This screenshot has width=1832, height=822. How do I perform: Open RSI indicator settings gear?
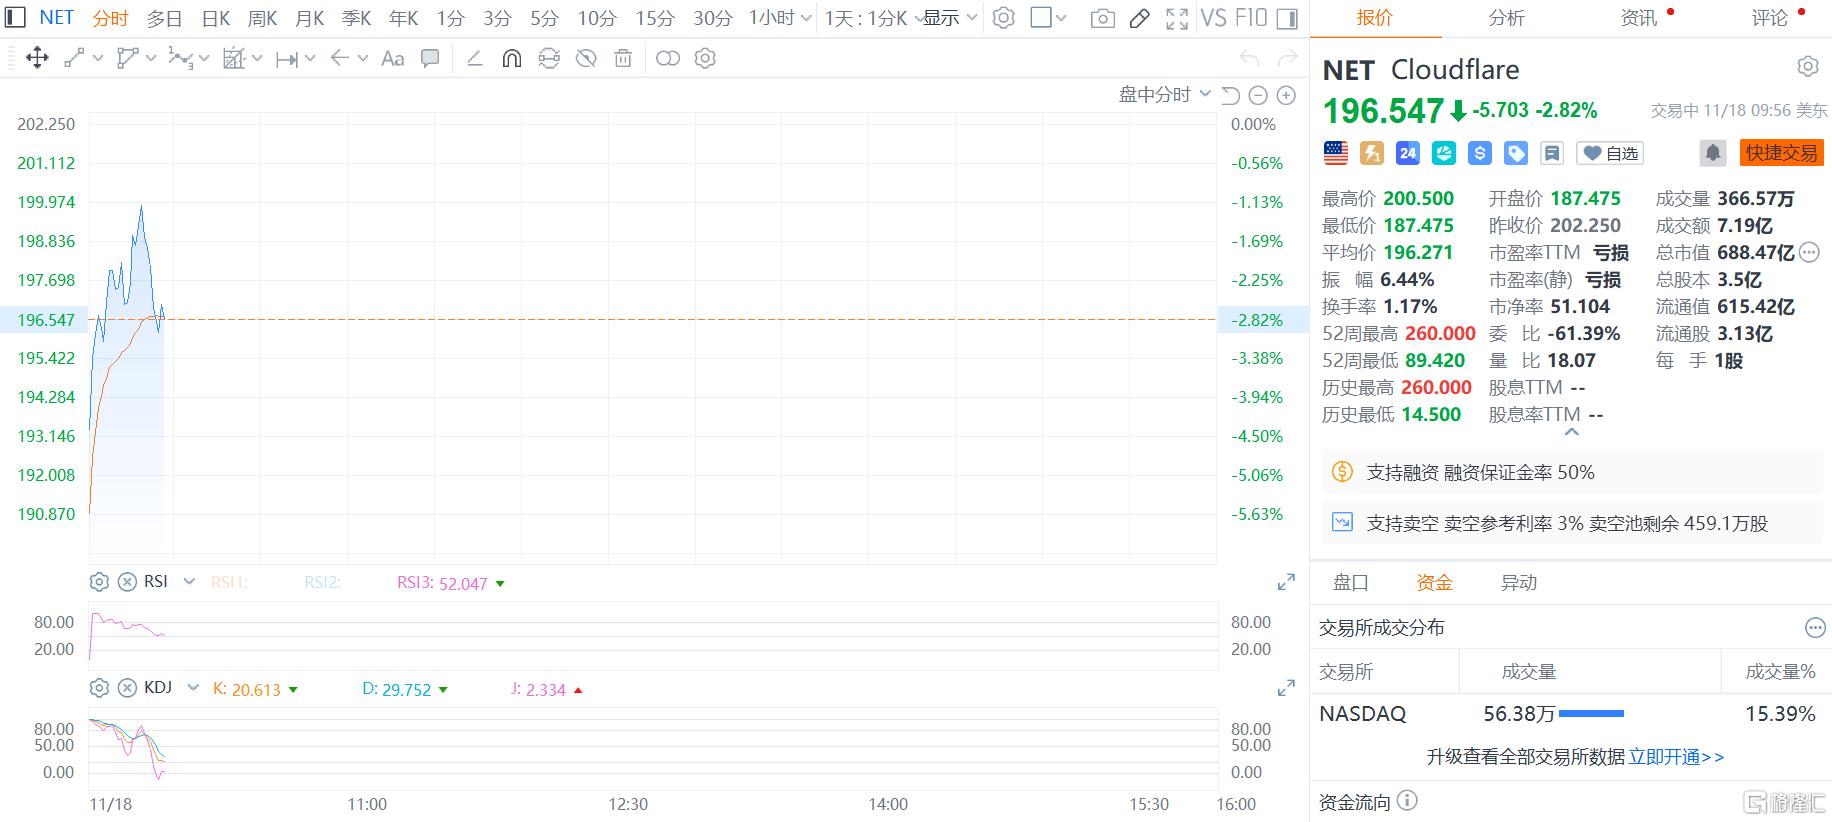click(99, 582)
